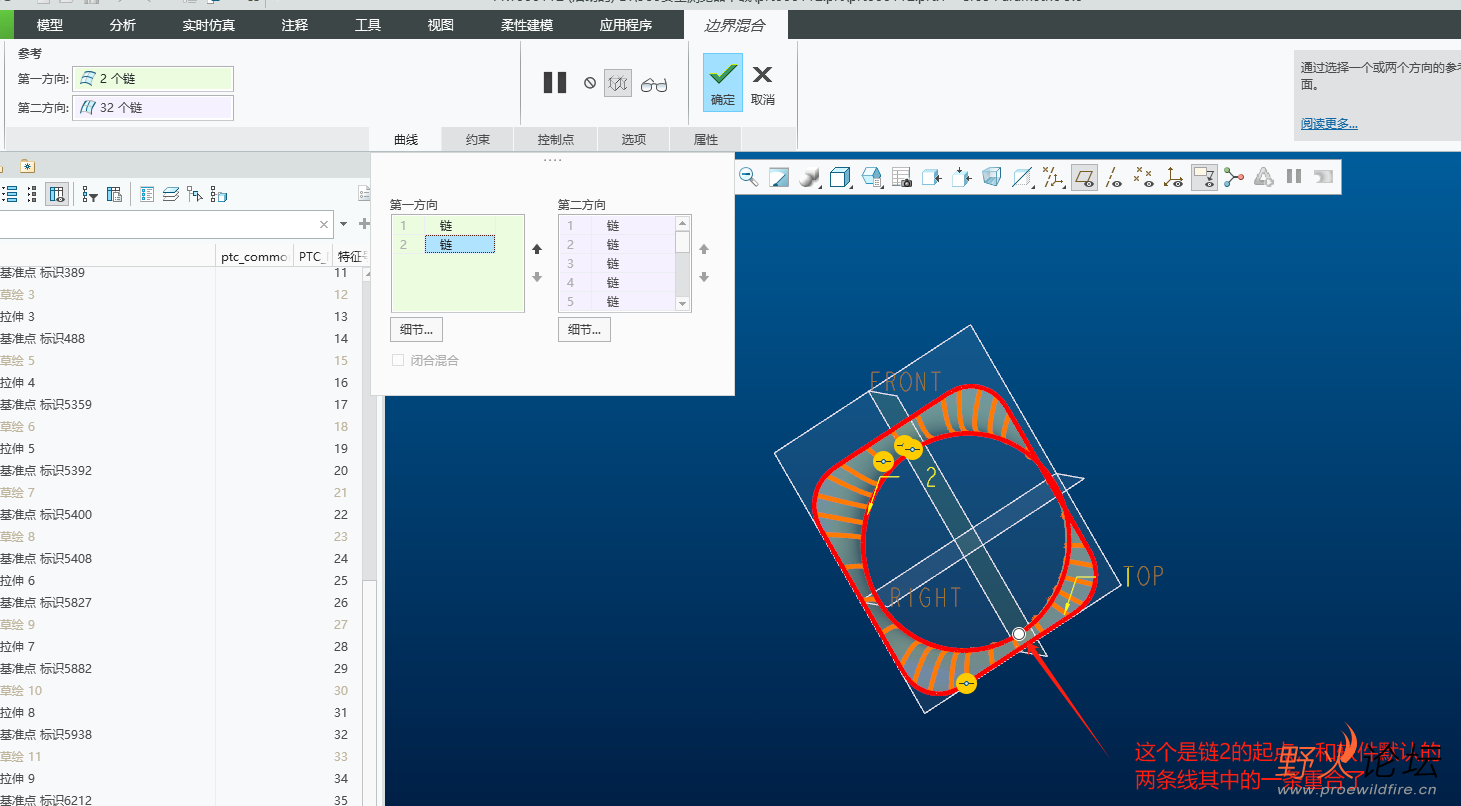Click the plus add button beside search

pos(364,224)
